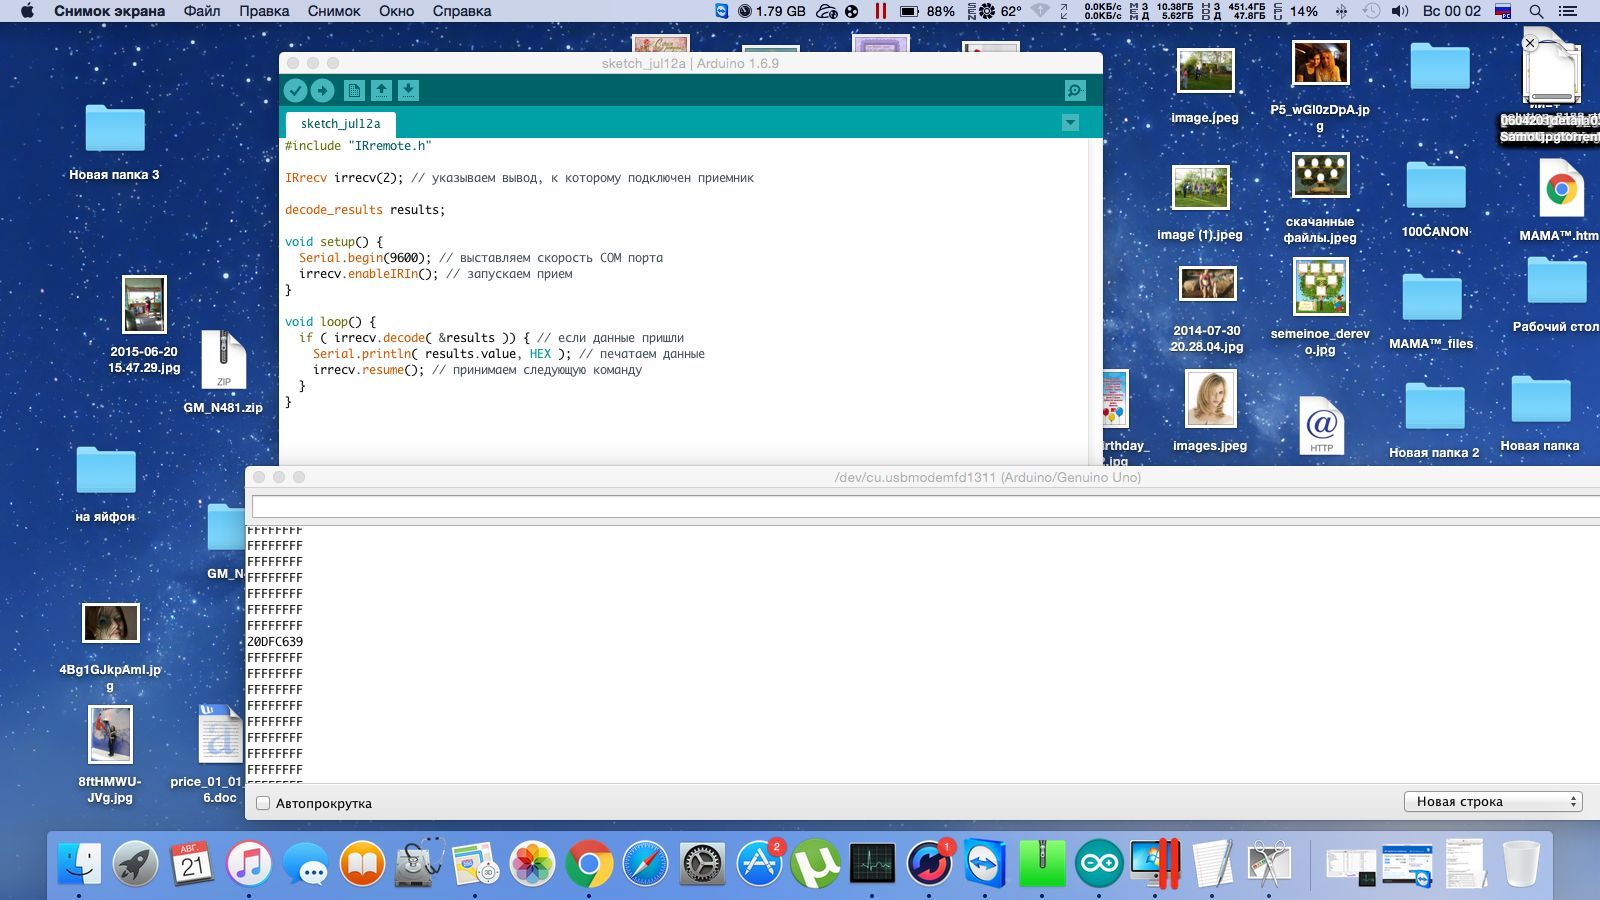
Task: Open the Arduino app in the Dock
Action: 1098,863
